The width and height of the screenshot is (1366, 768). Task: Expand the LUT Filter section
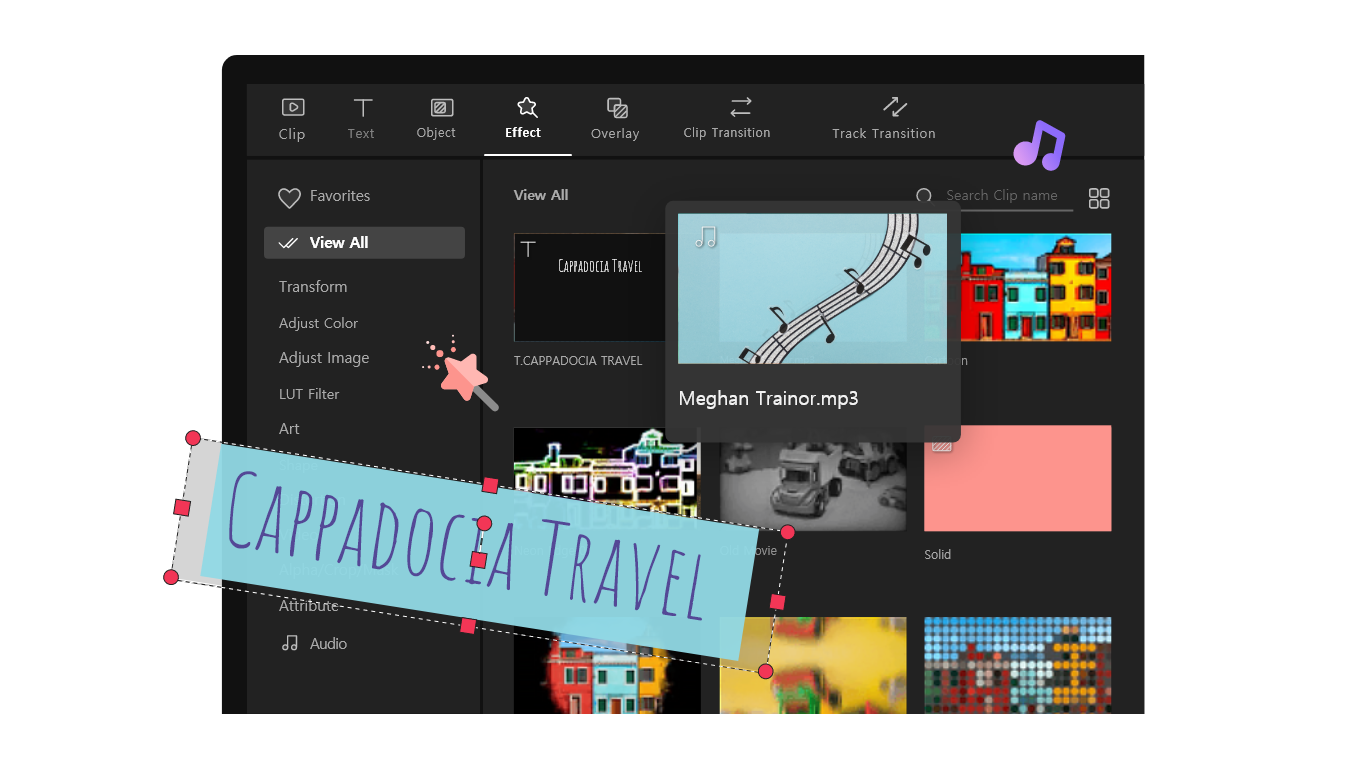(x=308, y=393)
